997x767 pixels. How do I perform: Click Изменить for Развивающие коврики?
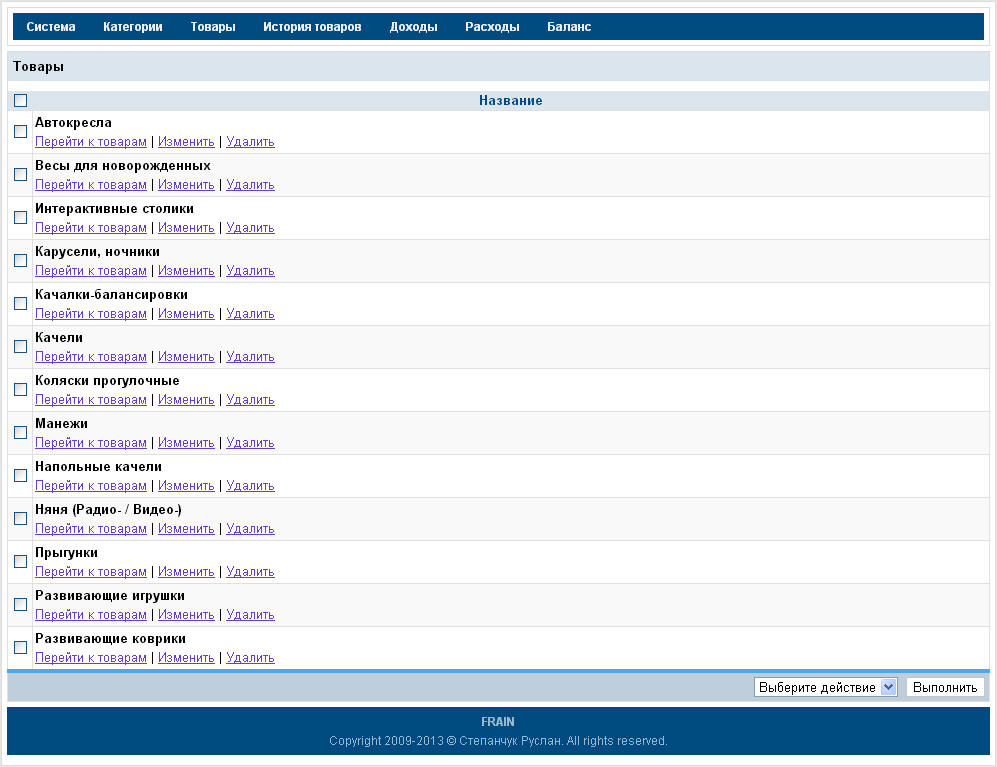[x=186, y=658]
